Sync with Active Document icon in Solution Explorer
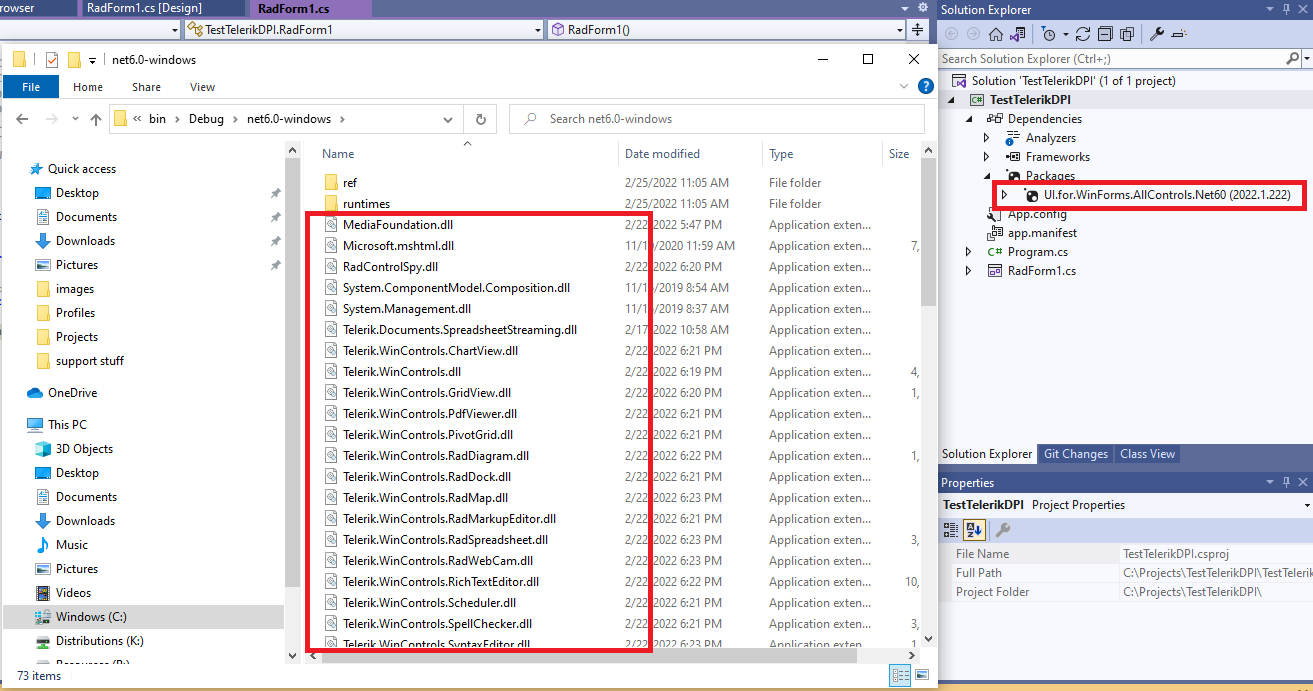This screenshot has height=691, width=1313. tap(1084, 34)
